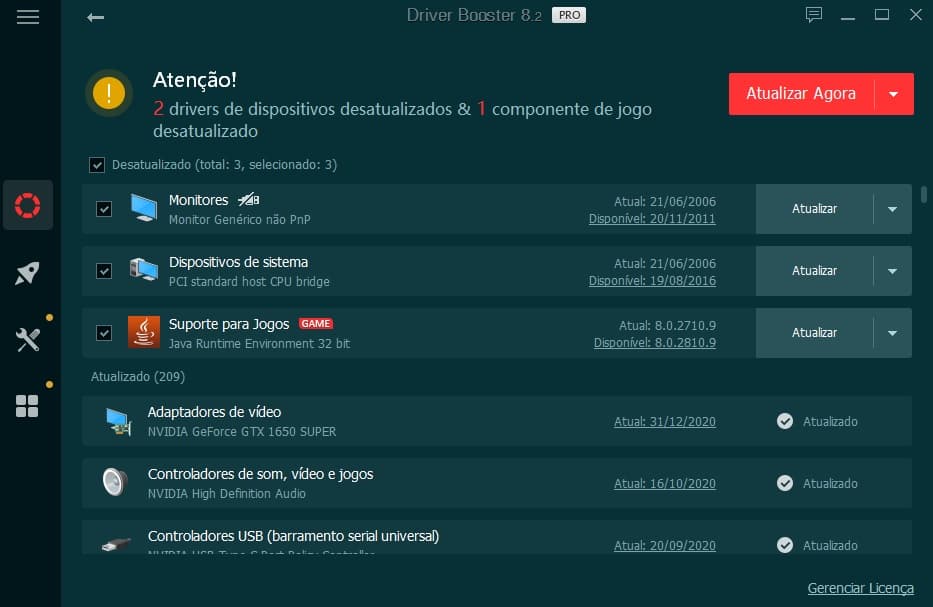This screenshot has height=607, width=933.
Task: Maximize the Driver Booster window
Action: (x=882, y=14)
